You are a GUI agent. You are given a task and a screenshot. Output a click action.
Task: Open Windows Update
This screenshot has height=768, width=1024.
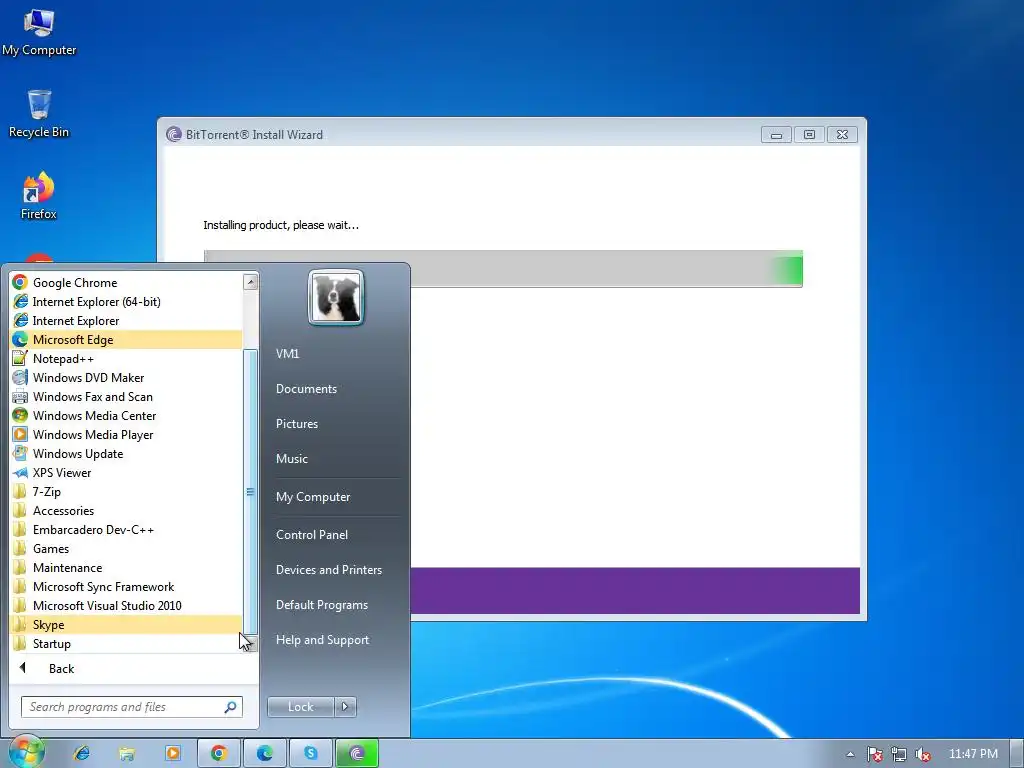pos(126,453)
